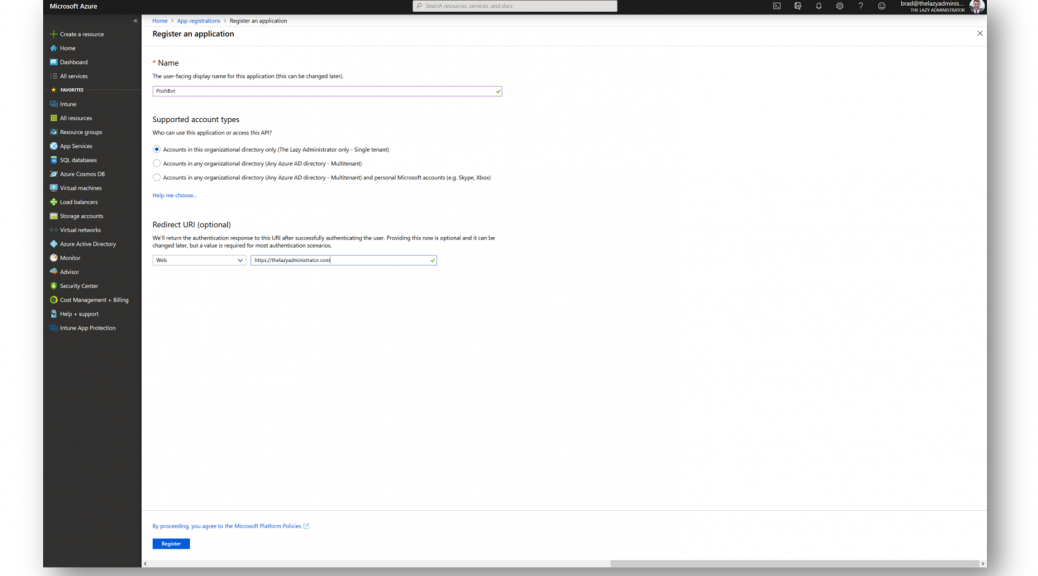1038x576 pixels.
Task: Click the user avatar picture
Action: (976, 6)
